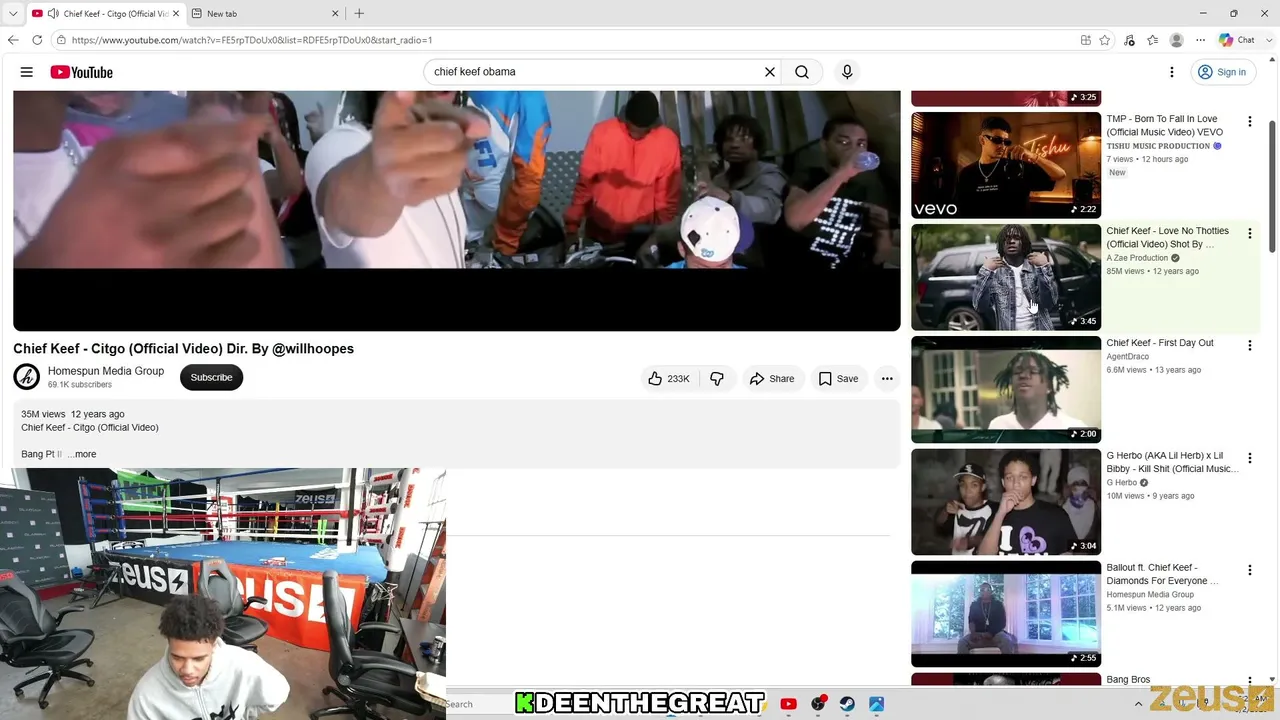Viewport: 1280px width, 720px height.
Task: Open a new tab with the plus
Action: tap(359, 13)
